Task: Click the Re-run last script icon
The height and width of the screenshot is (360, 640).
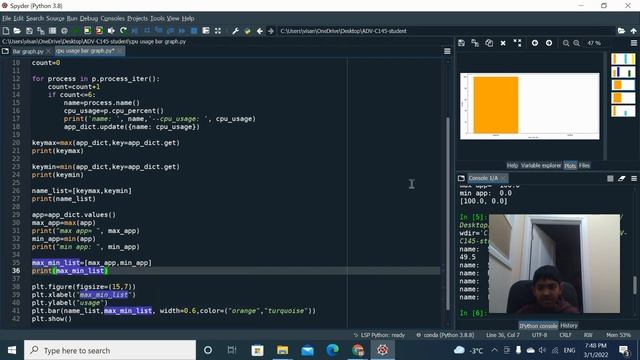Action: pyautogui.click(x=123, y=31)
